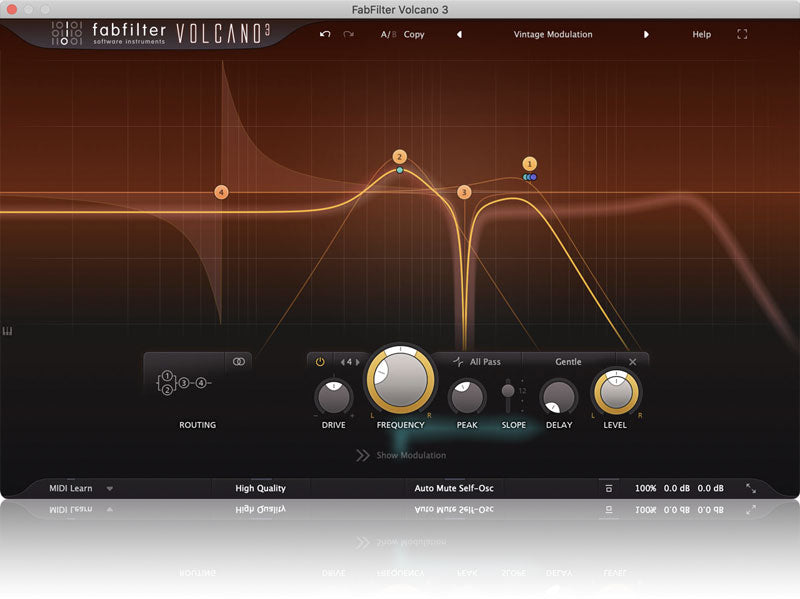The image size is (800, 599).
Task: Toggle the filter power/bypass button
Action: point(320,362)
